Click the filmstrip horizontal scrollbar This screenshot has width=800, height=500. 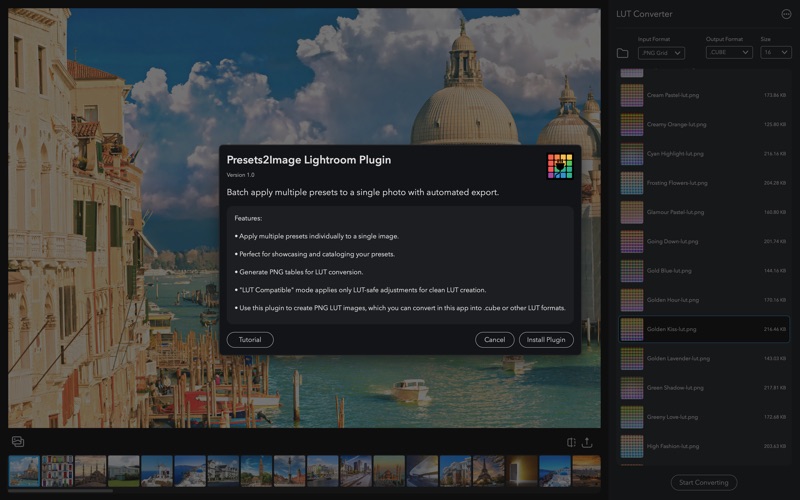pos(60,491)
